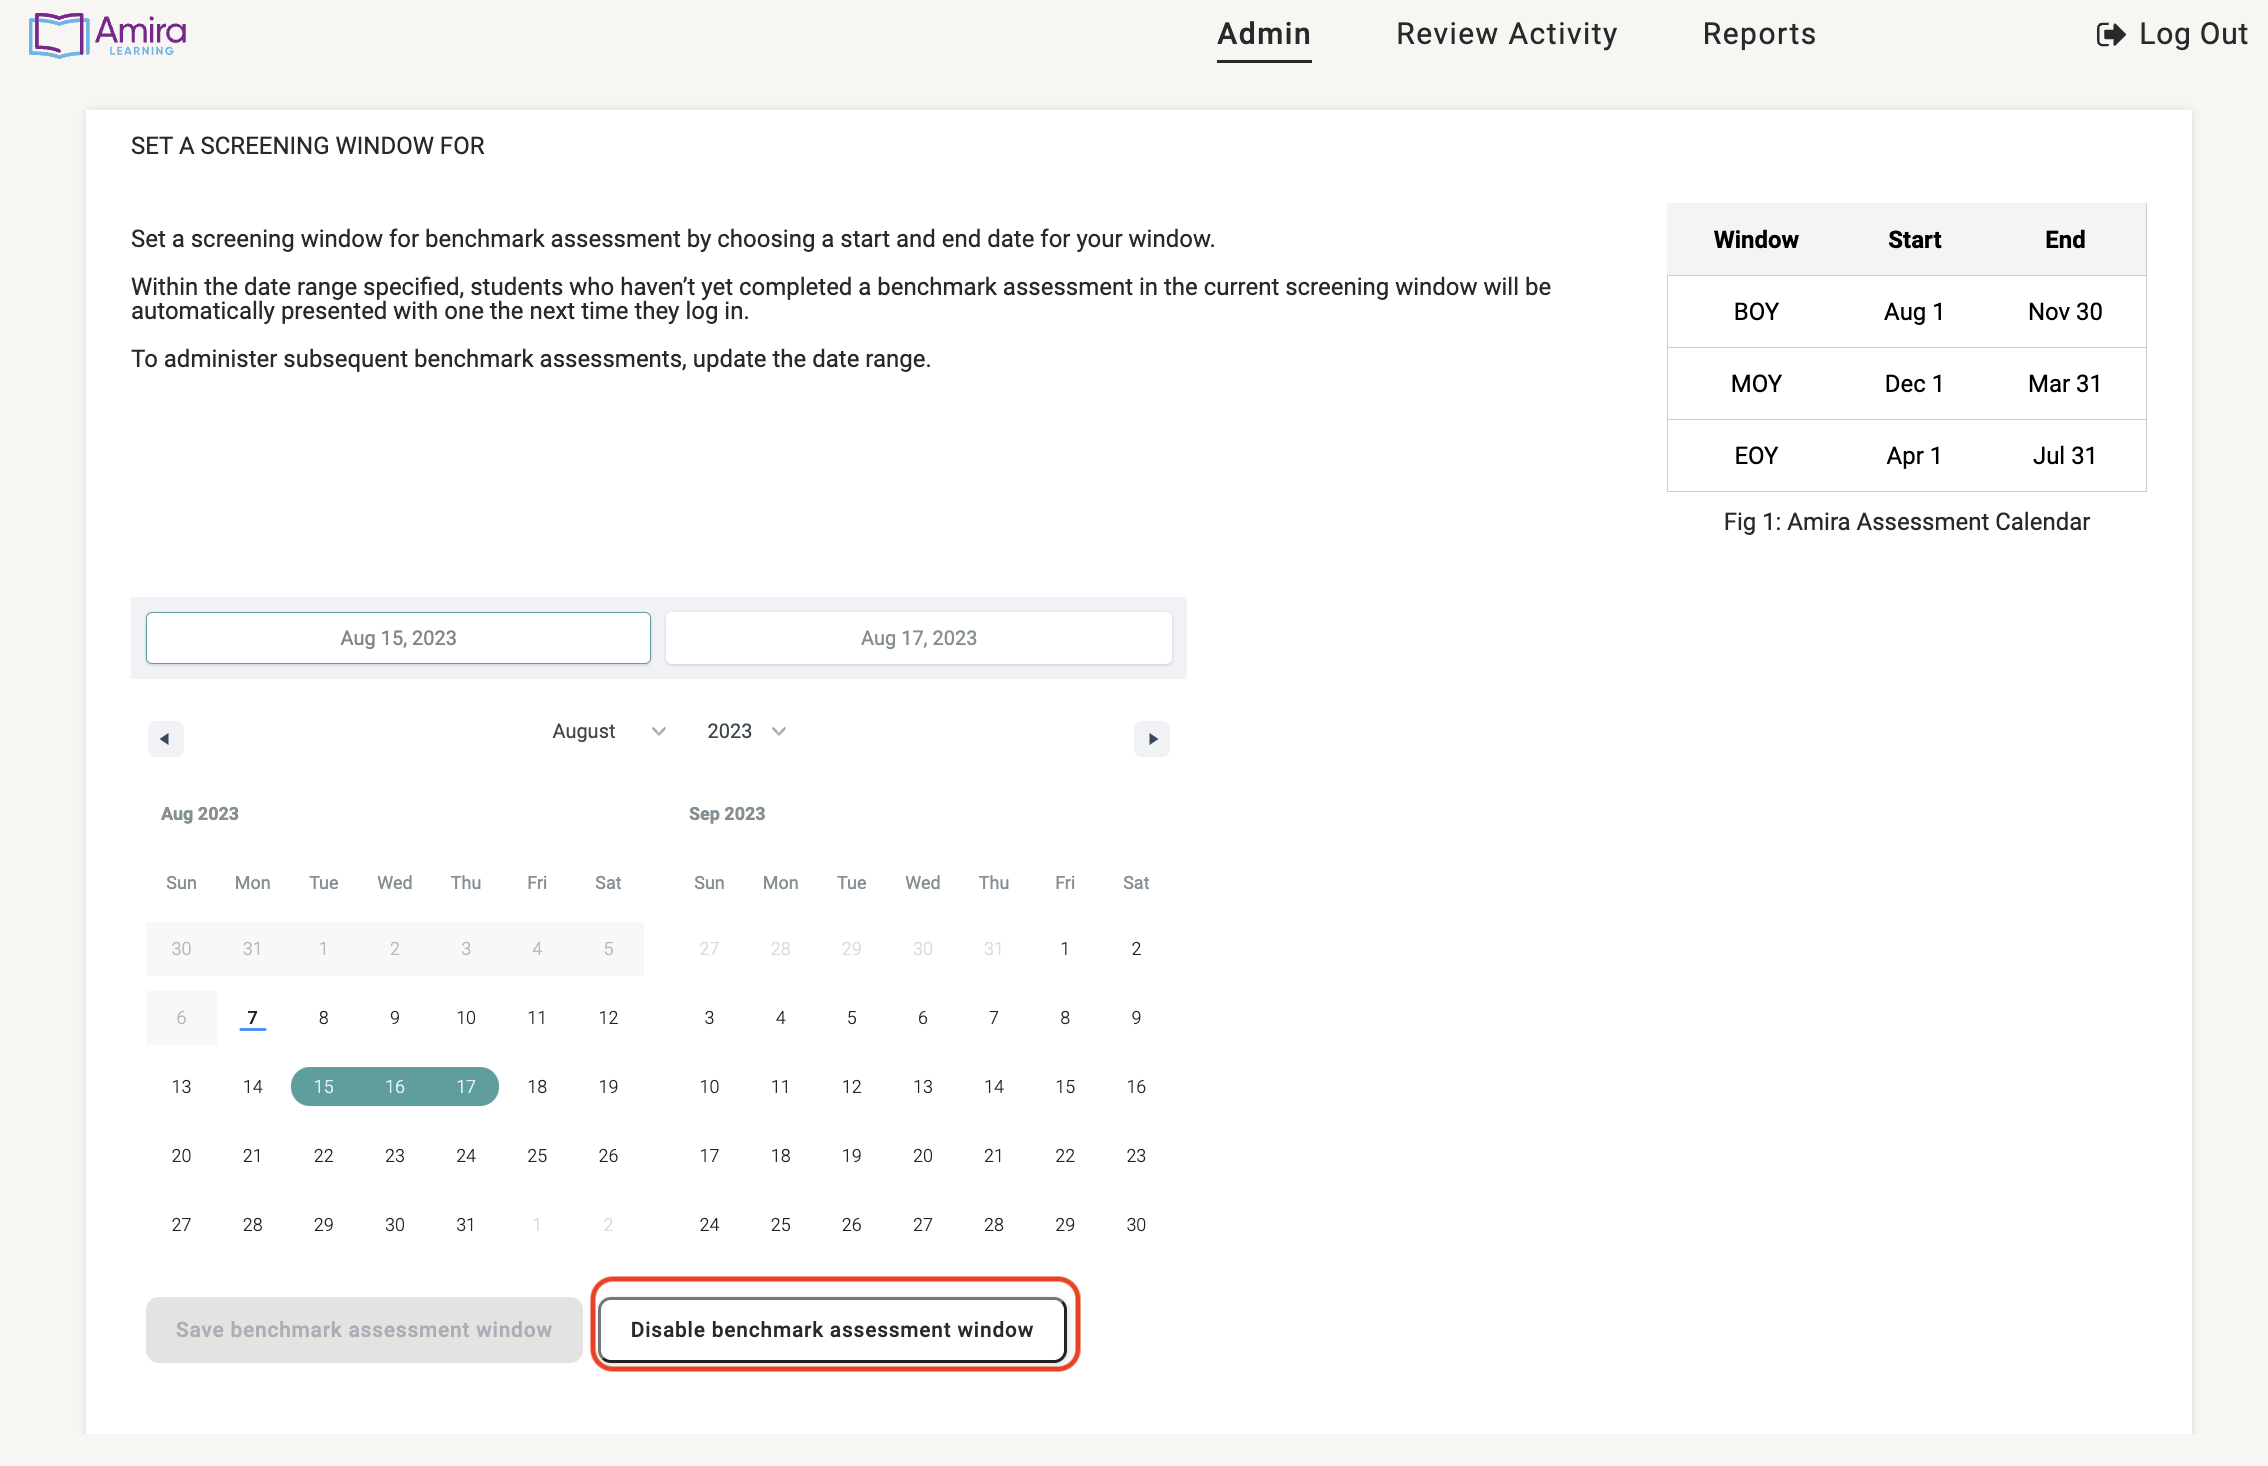Select August 12 in the calendar
The width and height of the screenshot is (2268, 1466).
[608, 1018]
